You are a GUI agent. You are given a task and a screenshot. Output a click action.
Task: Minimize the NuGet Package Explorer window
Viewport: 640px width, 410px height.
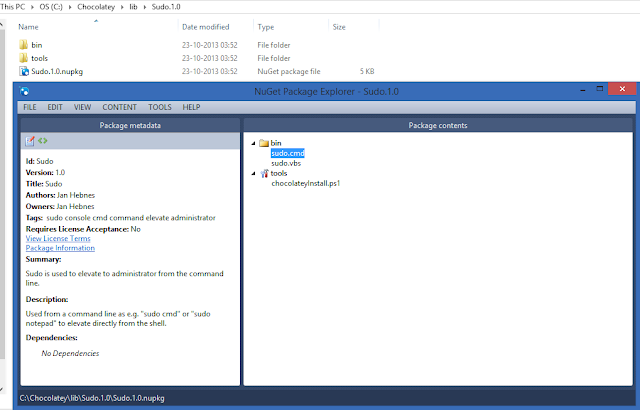click(583, 89)
